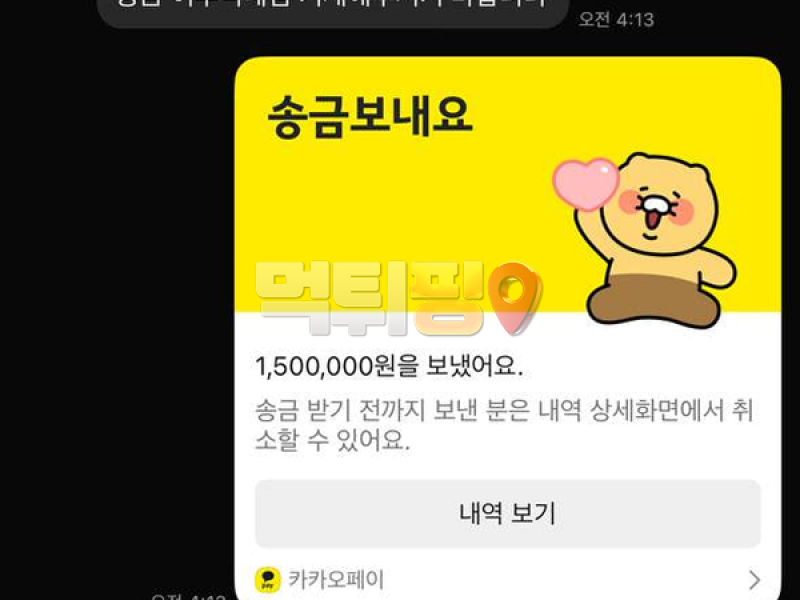Tap Chunsik's raised arm holding the heart

tap(593, 230)
